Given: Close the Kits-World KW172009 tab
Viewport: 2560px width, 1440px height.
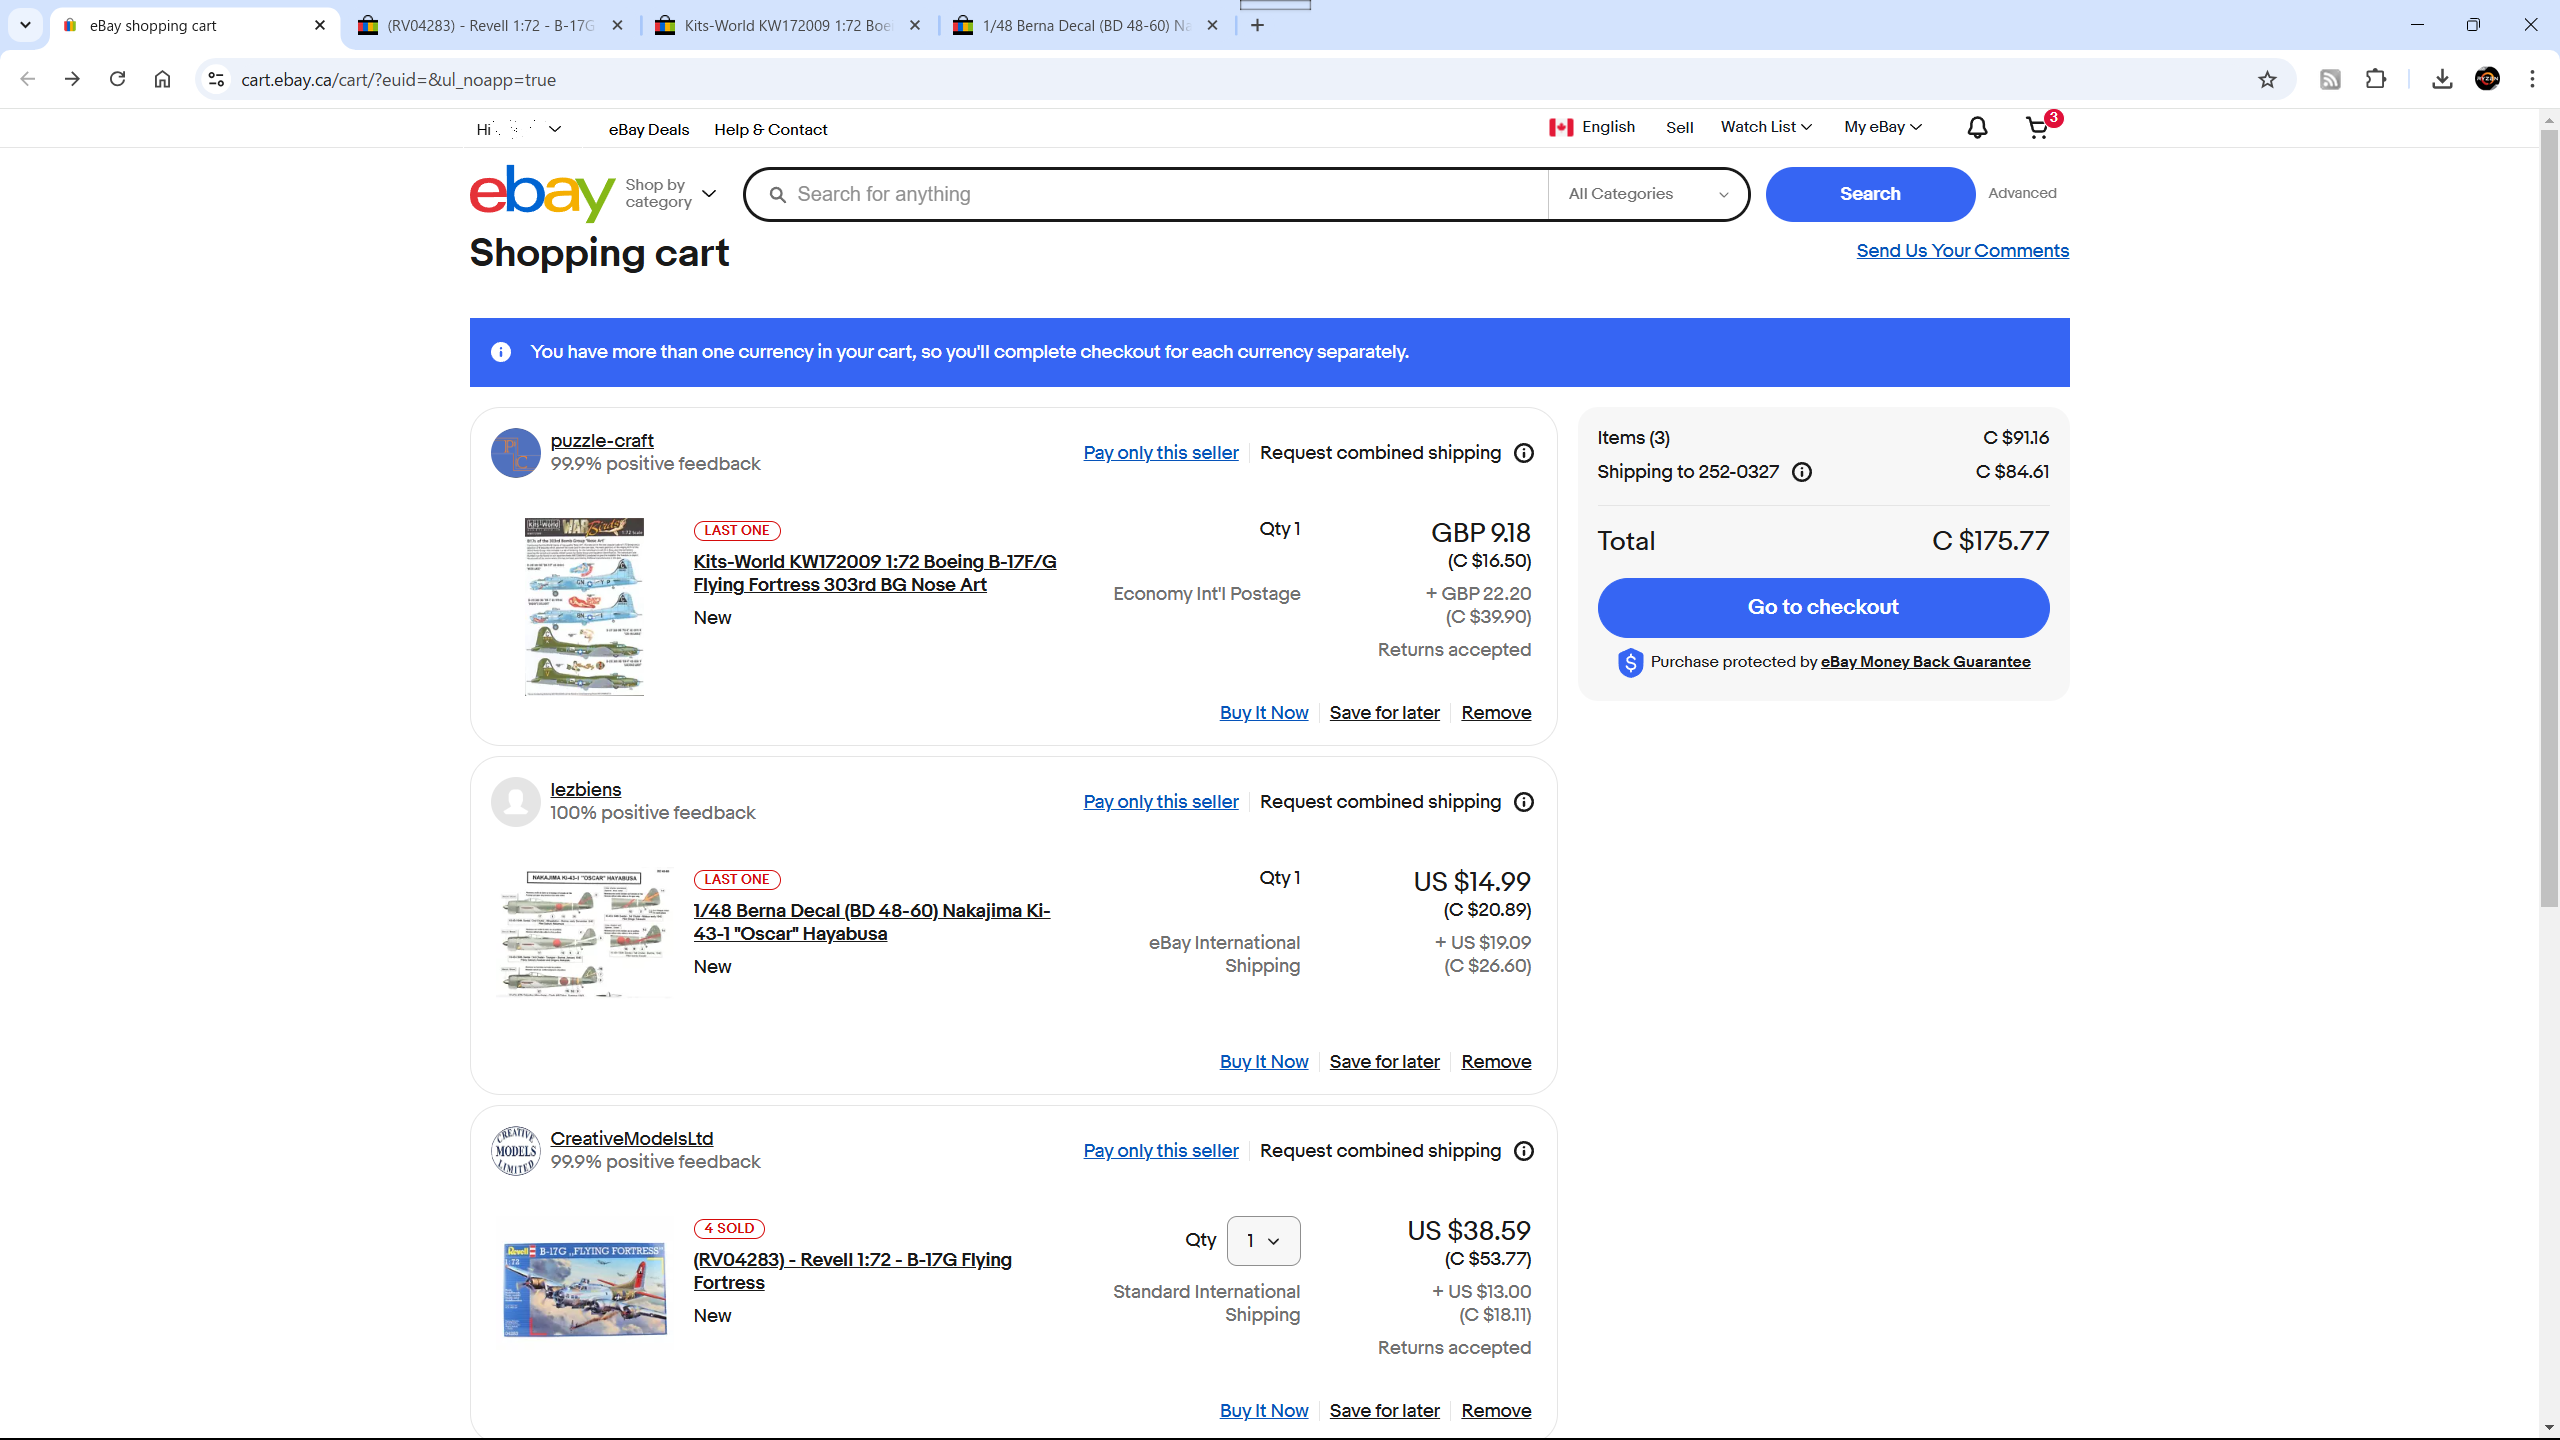Looking at the screenshot, I should coord(914,26).
